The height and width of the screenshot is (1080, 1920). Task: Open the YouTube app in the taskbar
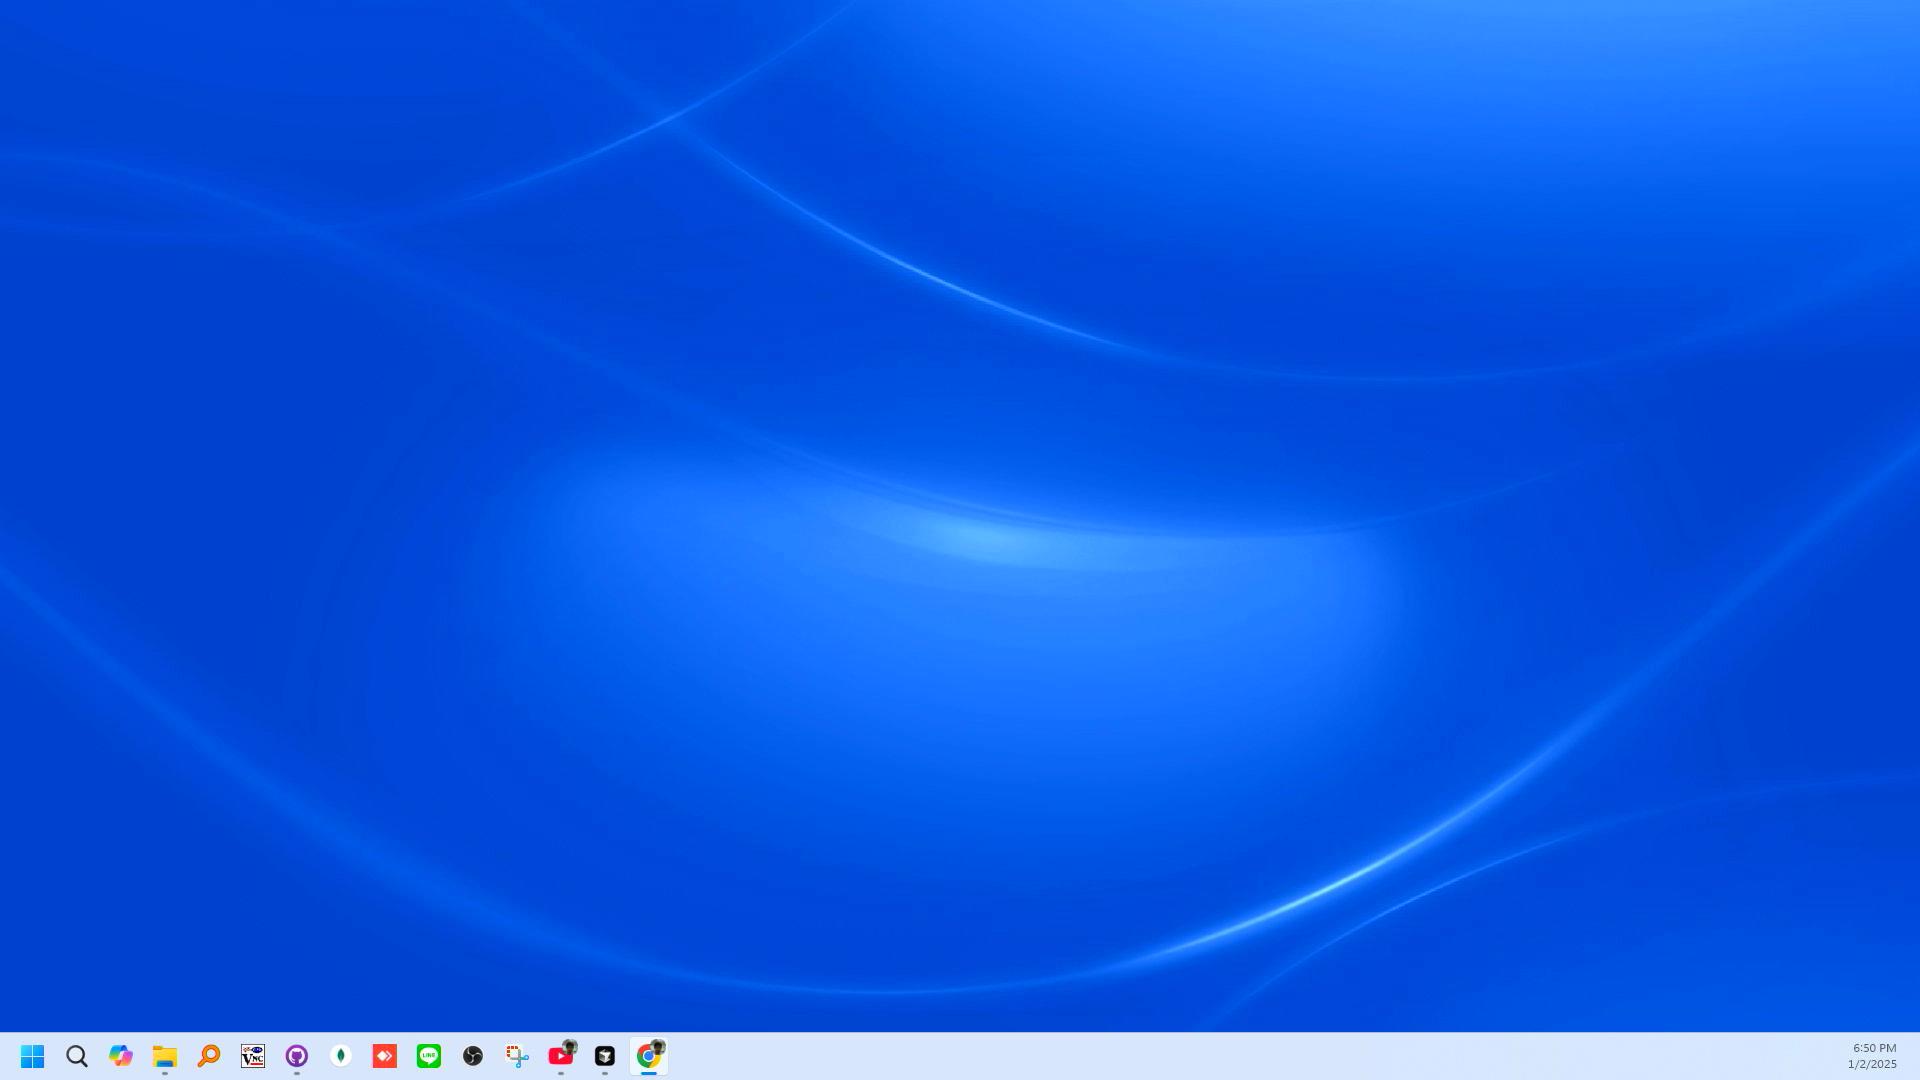[561, 1056]
